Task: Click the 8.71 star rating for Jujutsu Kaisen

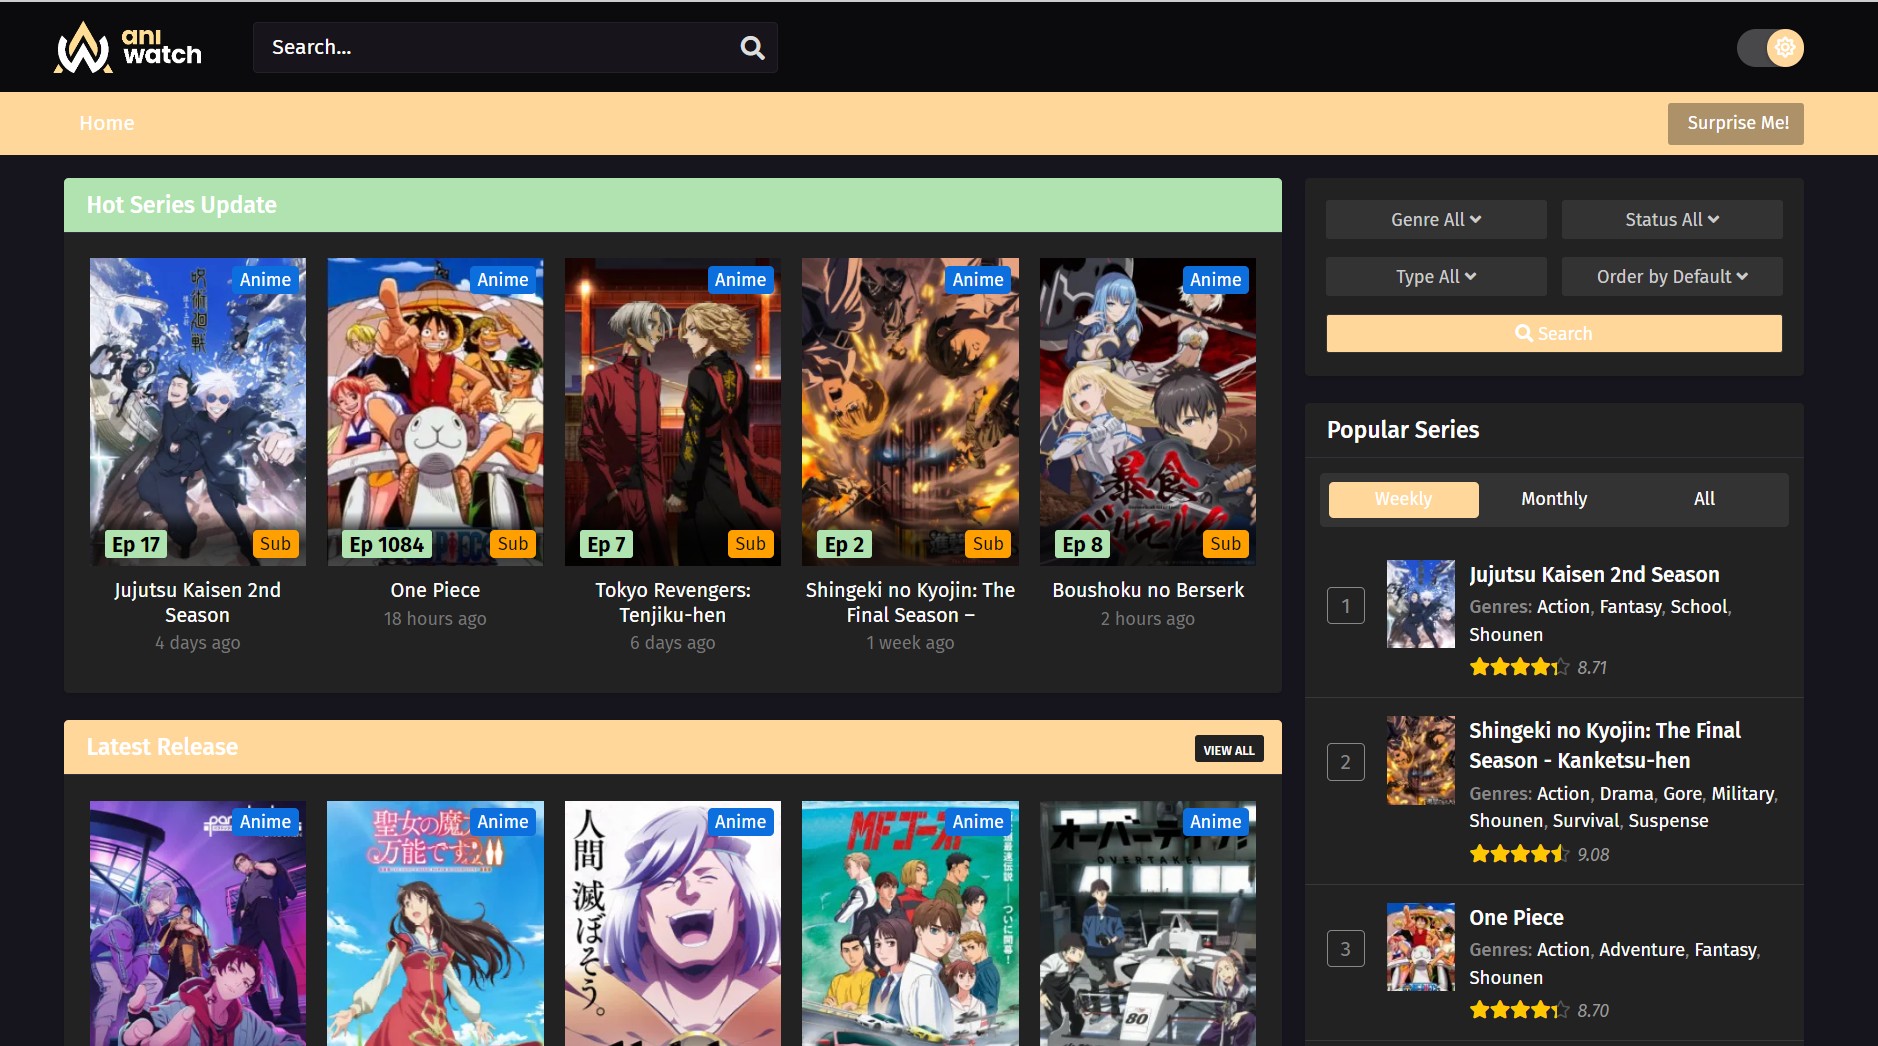Action: (1538, 667)
